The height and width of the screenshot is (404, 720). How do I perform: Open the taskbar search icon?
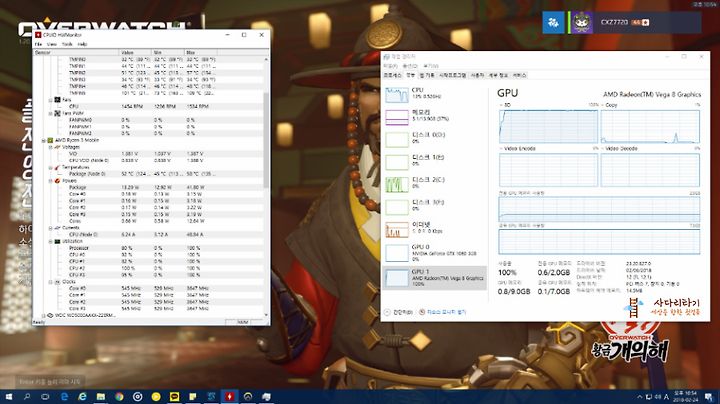(27, 397)
